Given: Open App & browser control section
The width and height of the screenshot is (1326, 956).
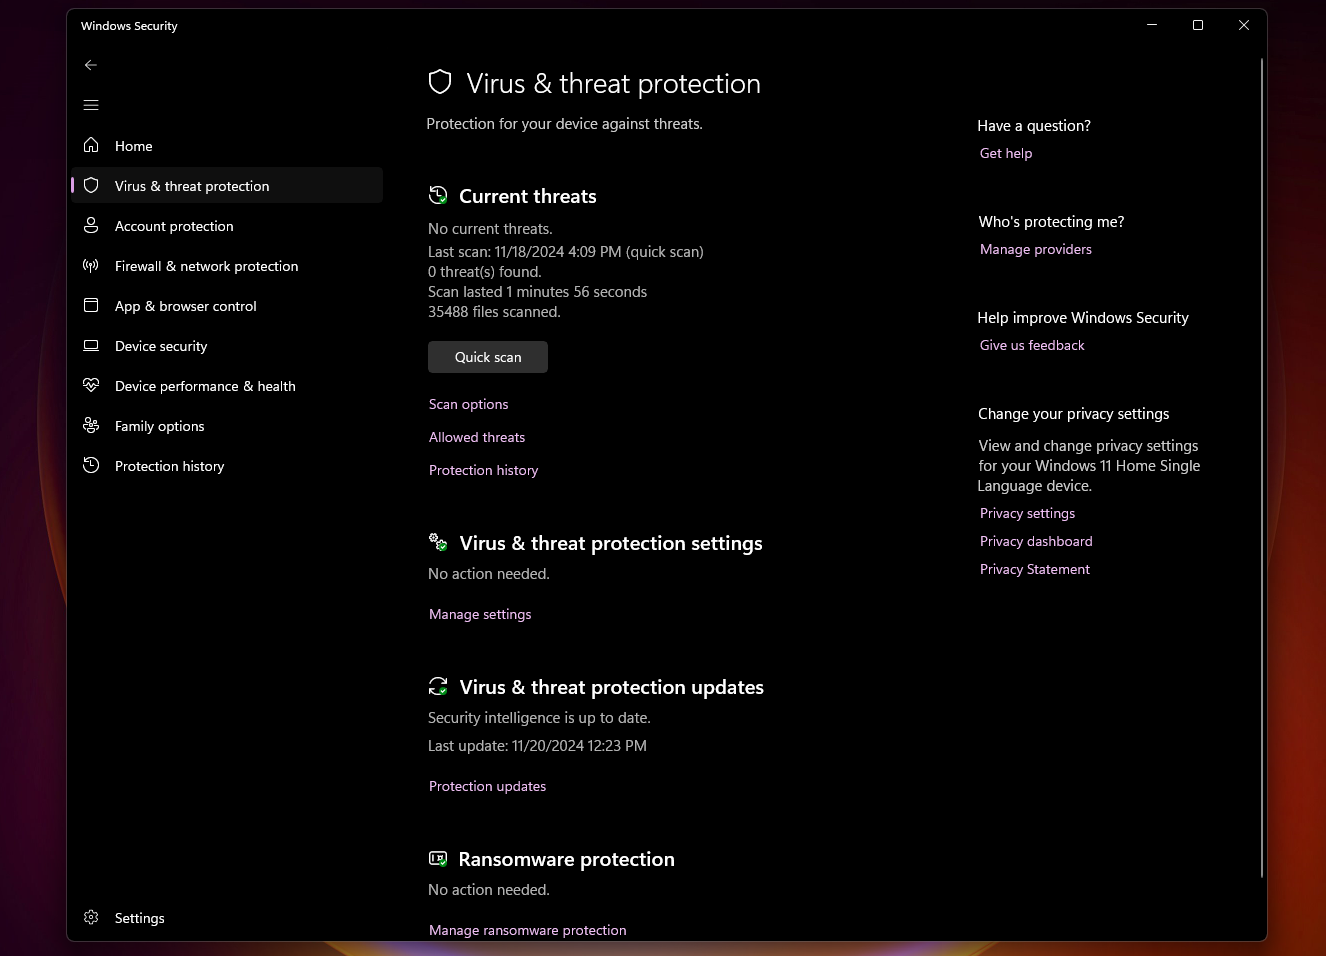Looking at the screenshot, I should point(227,306).
